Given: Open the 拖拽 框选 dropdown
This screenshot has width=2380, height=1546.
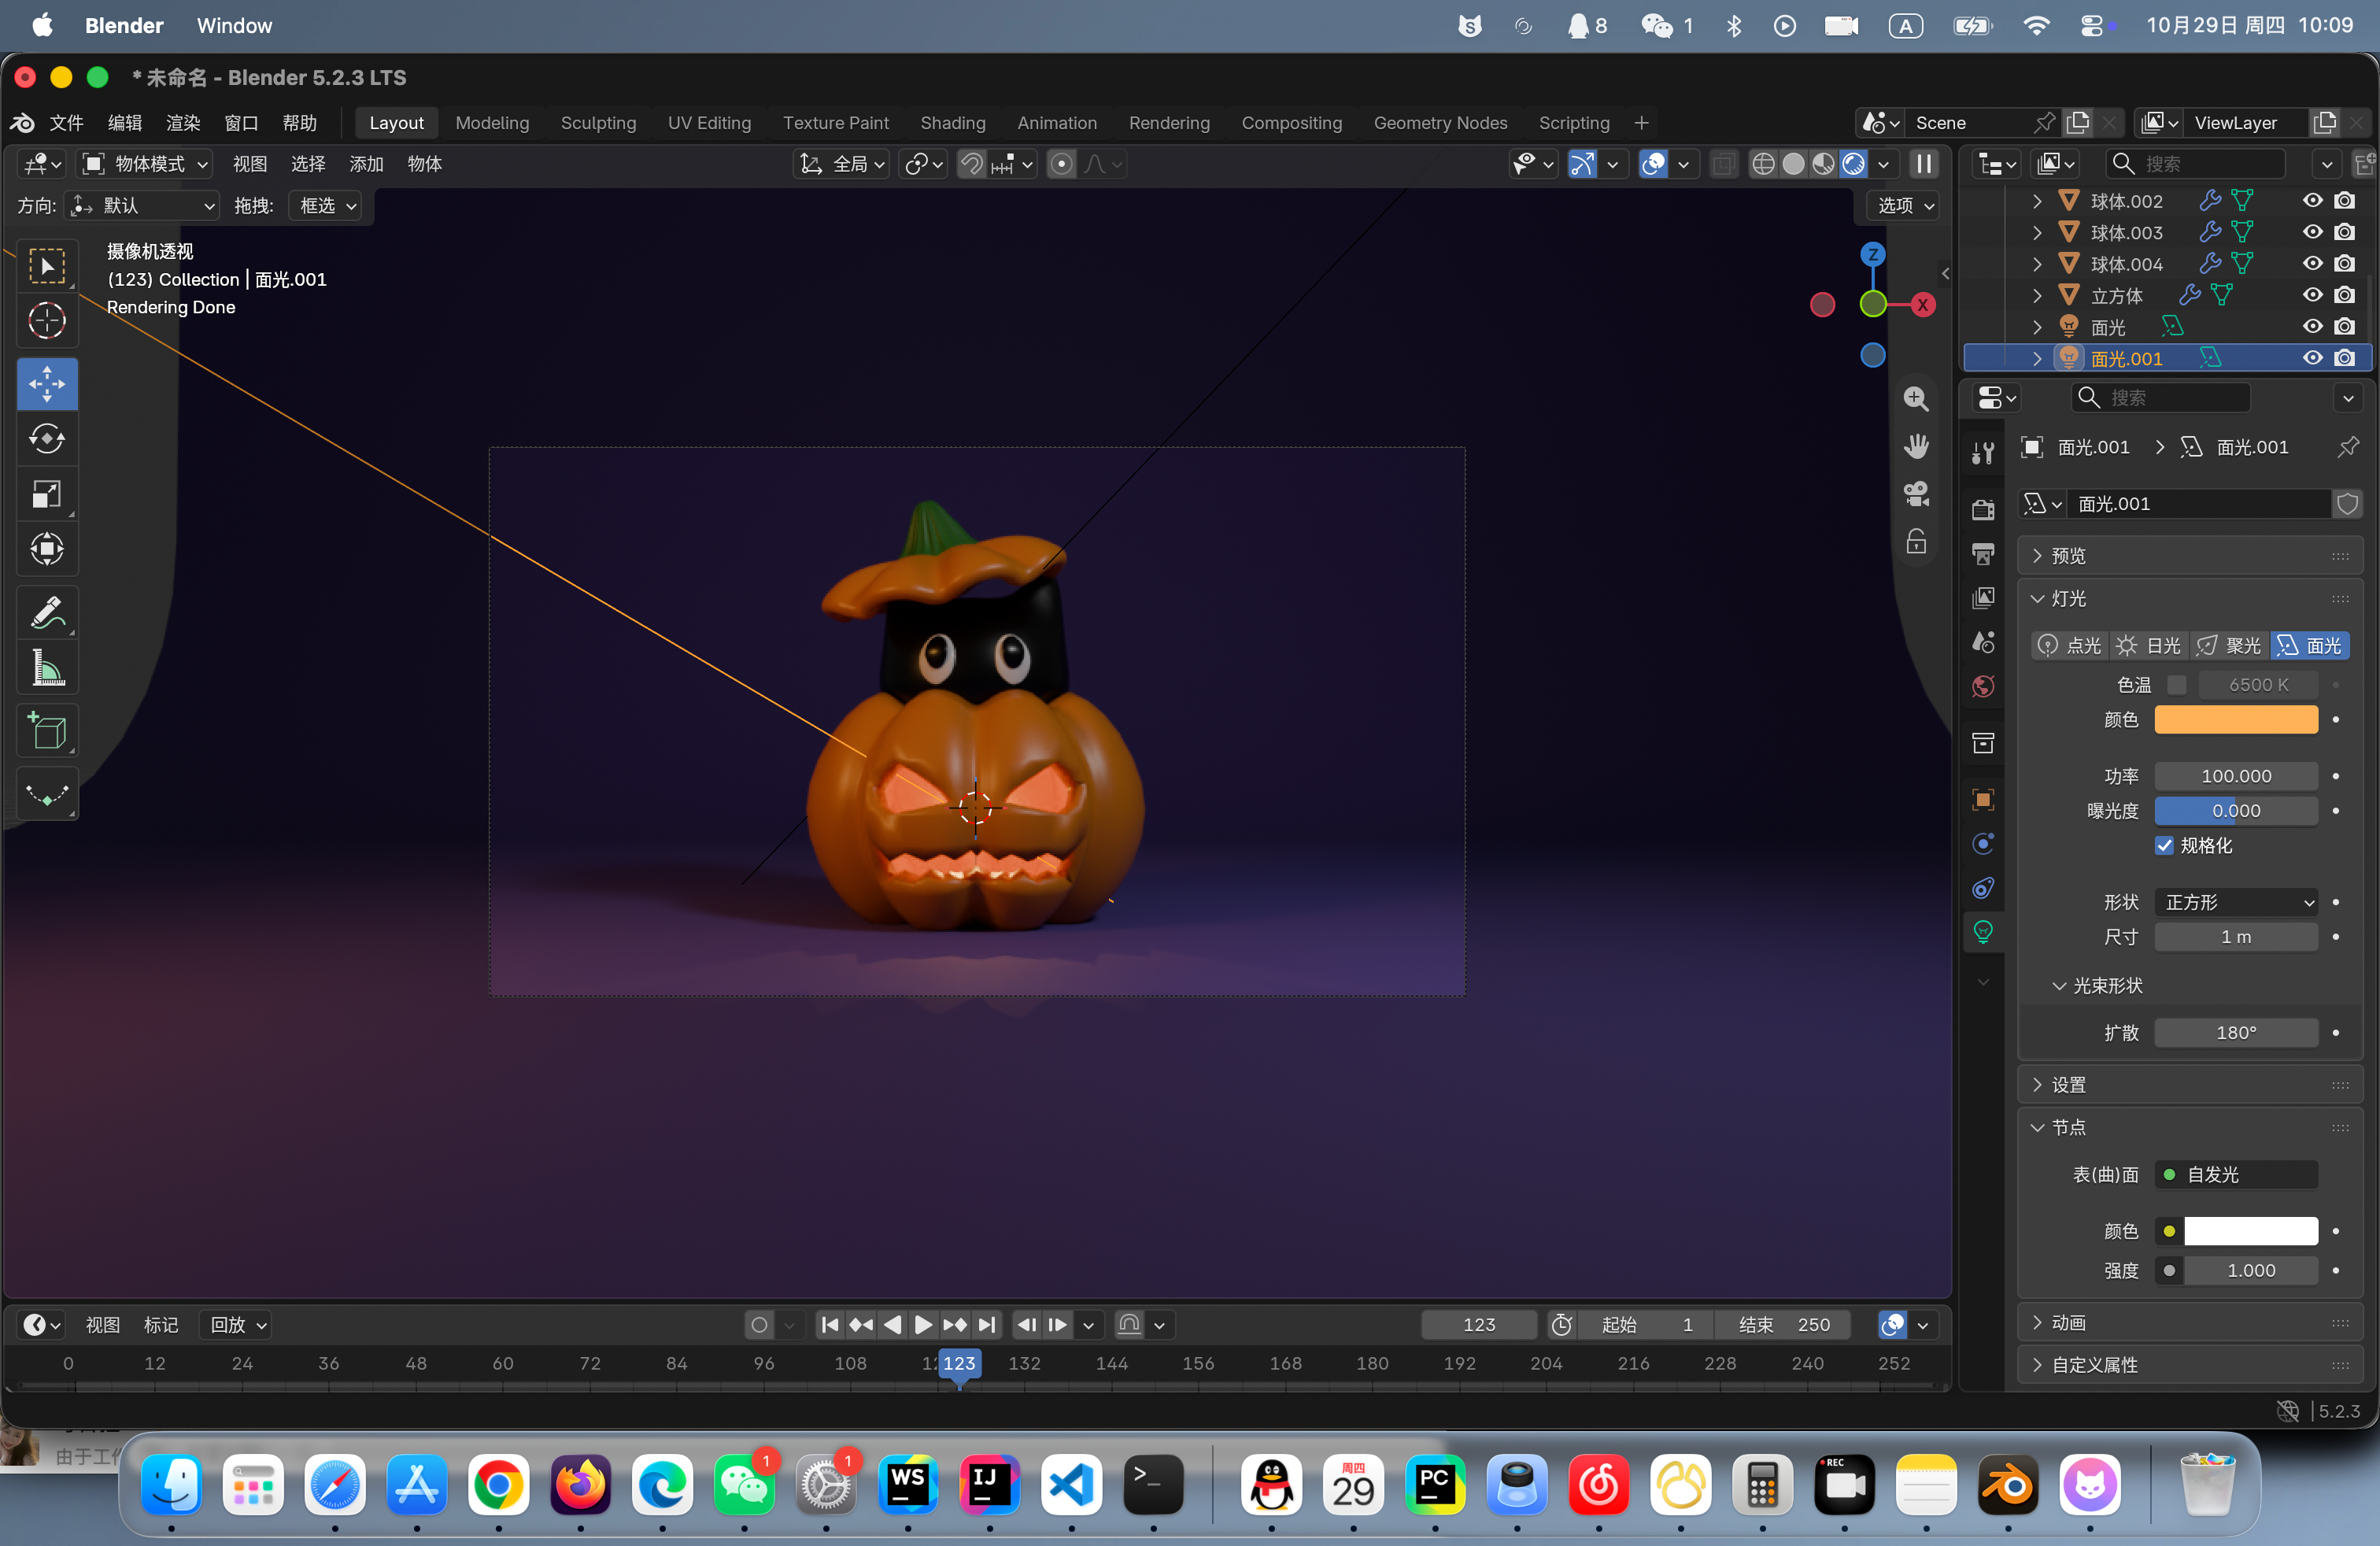Looking at the screenshot, I should tap(326, 206).
